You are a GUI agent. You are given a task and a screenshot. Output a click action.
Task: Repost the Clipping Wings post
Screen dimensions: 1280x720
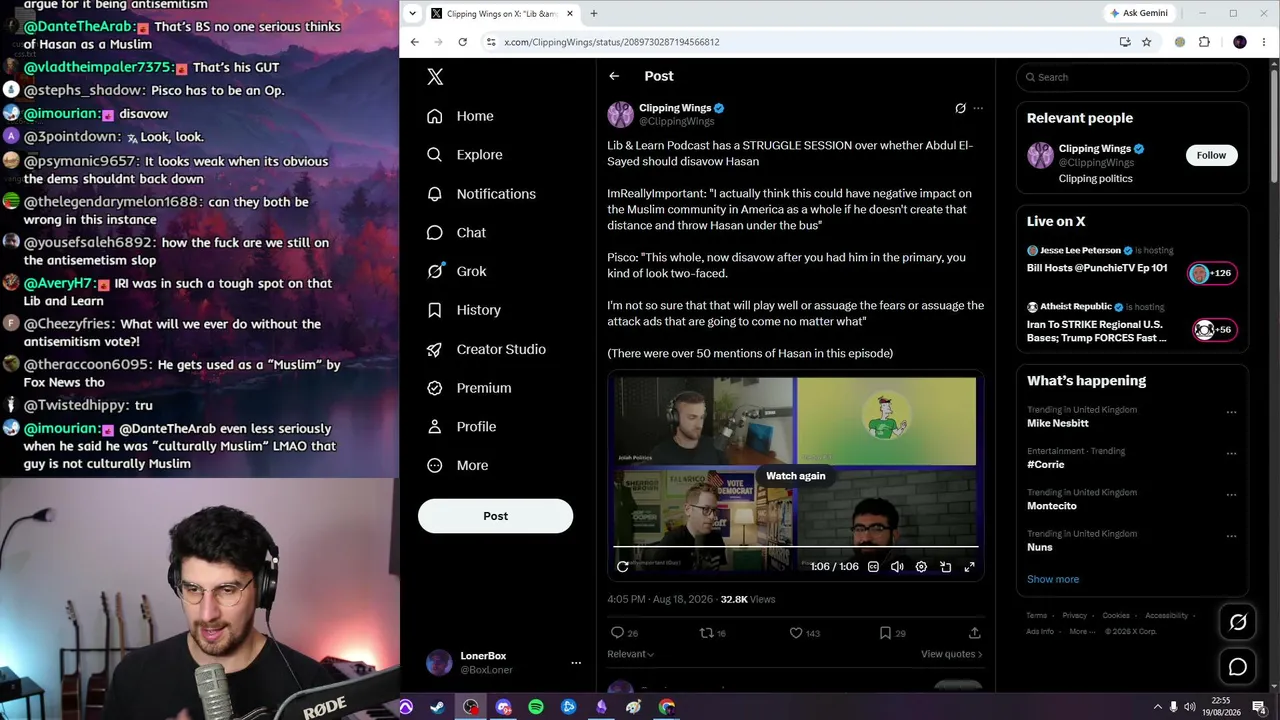706,633
